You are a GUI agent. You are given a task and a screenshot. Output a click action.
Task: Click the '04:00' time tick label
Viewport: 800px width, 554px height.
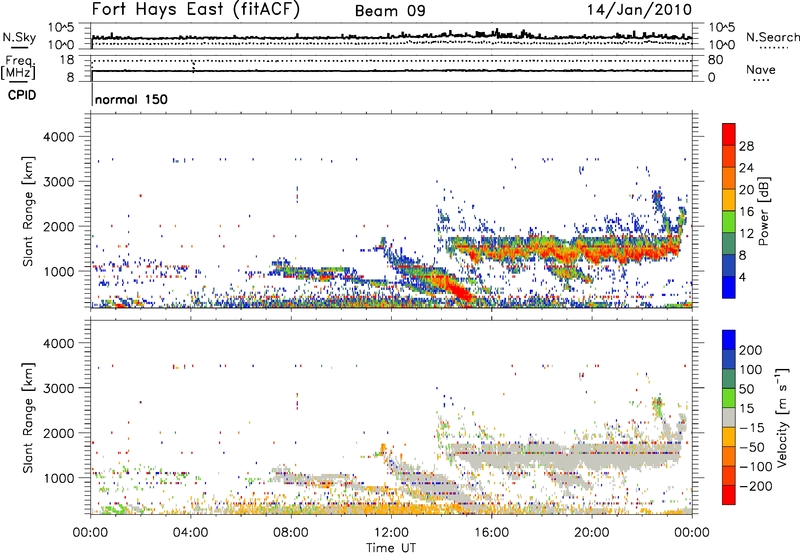point(191,533)
